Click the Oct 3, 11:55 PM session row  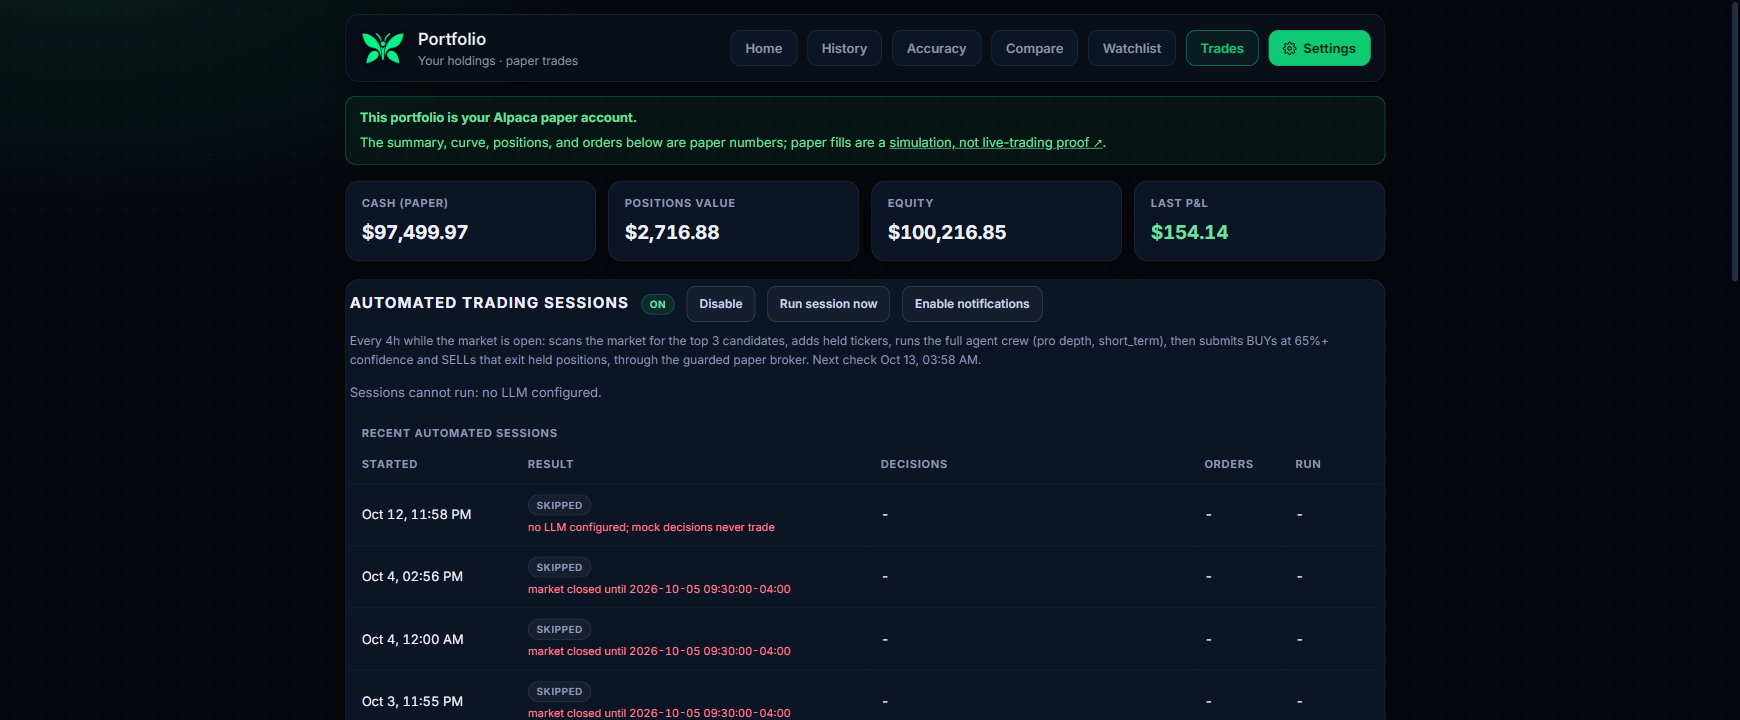click(x=864, y=696)
